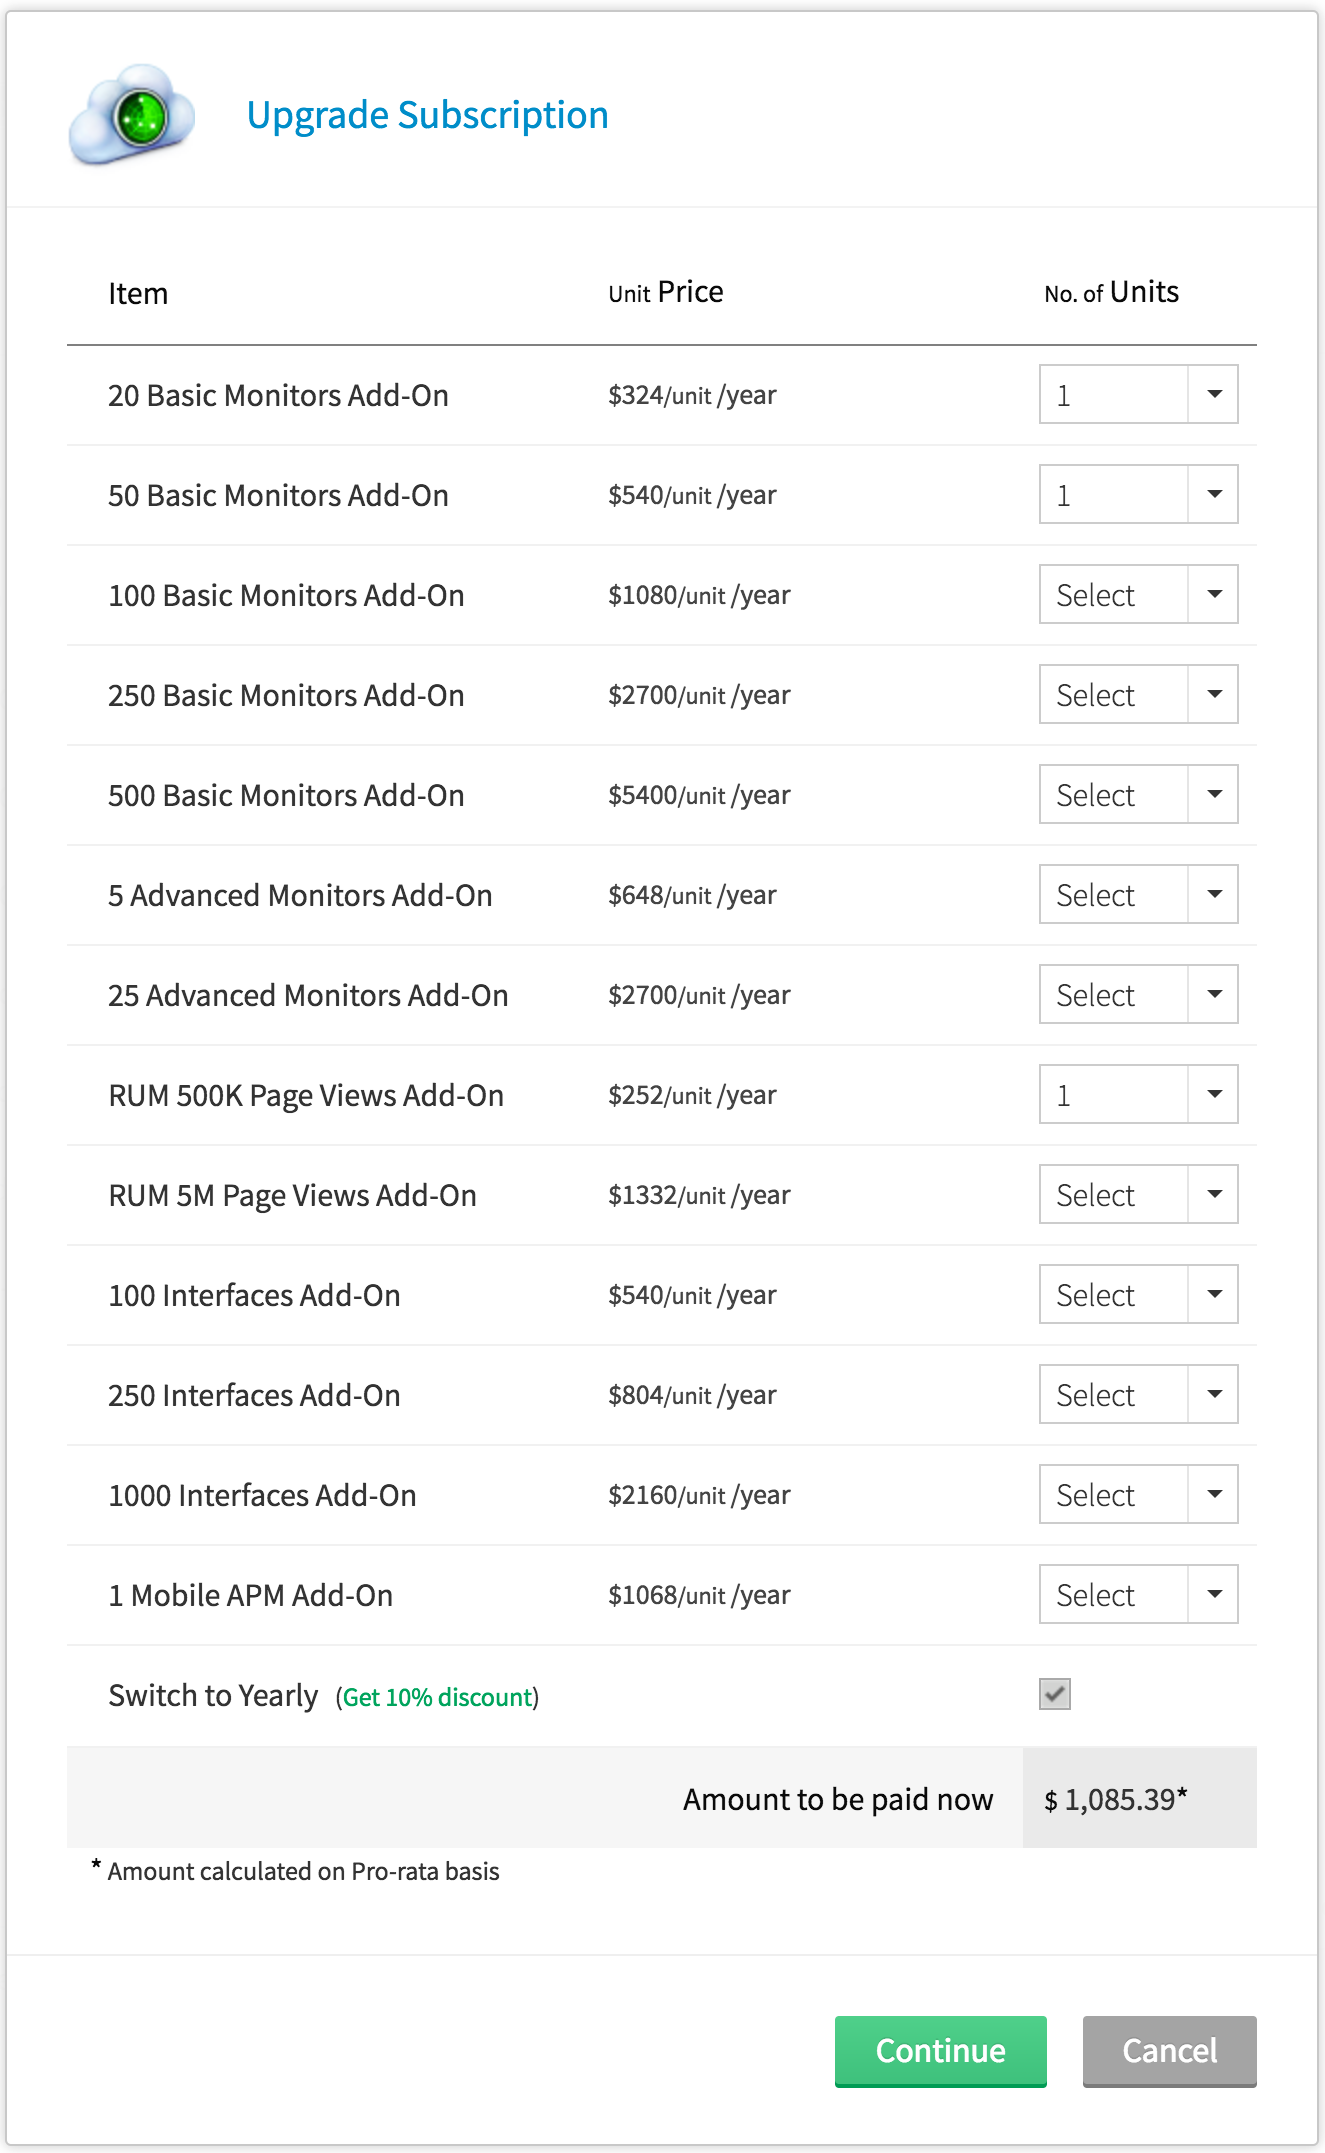This screenshot has height=2153, width=1325.
Task: Open 5 Advanced Monitors units dropdown
Action: (1138, 895)
